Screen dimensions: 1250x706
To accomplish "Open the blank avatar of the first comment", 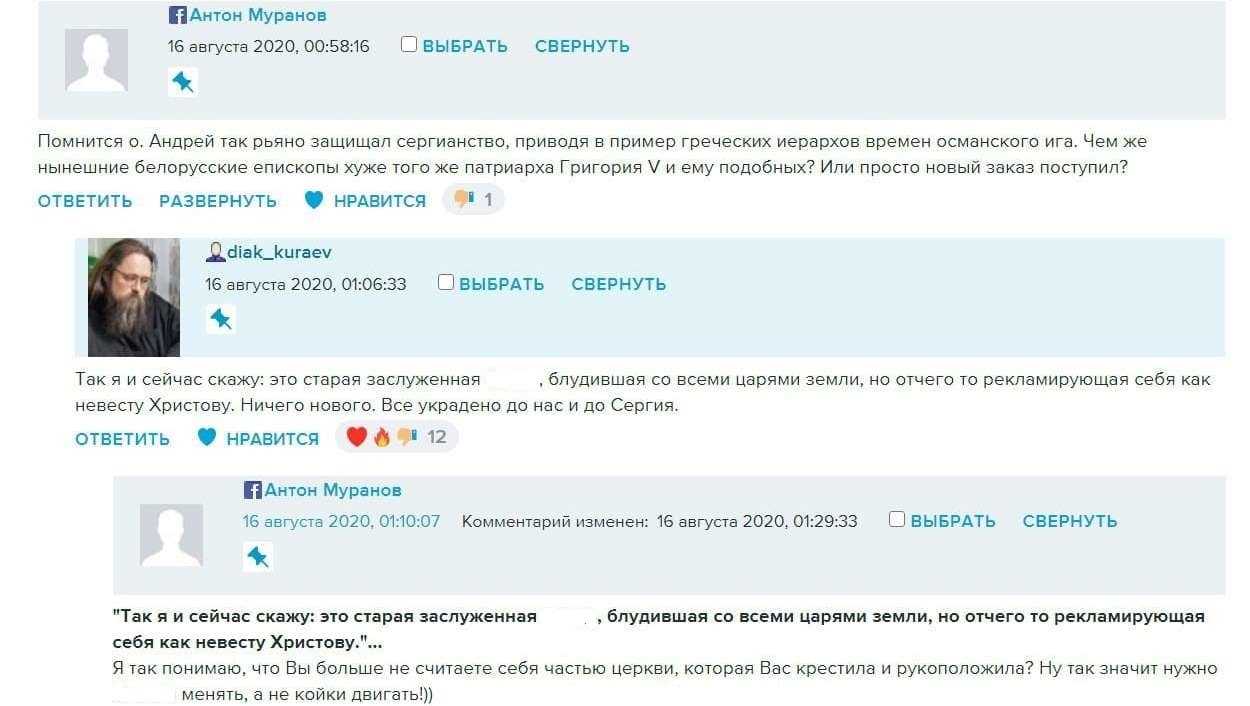I will click(96, 60).
